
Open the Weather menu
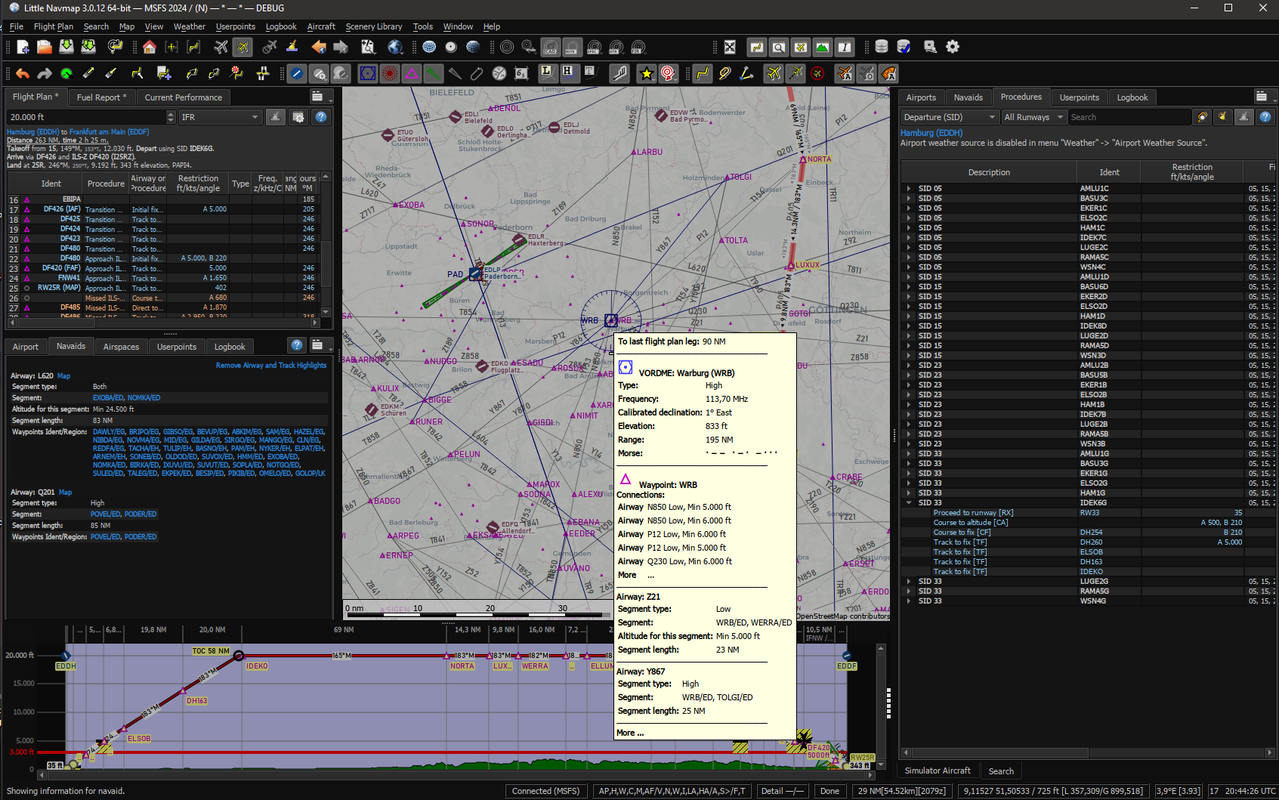click(189, 26)
